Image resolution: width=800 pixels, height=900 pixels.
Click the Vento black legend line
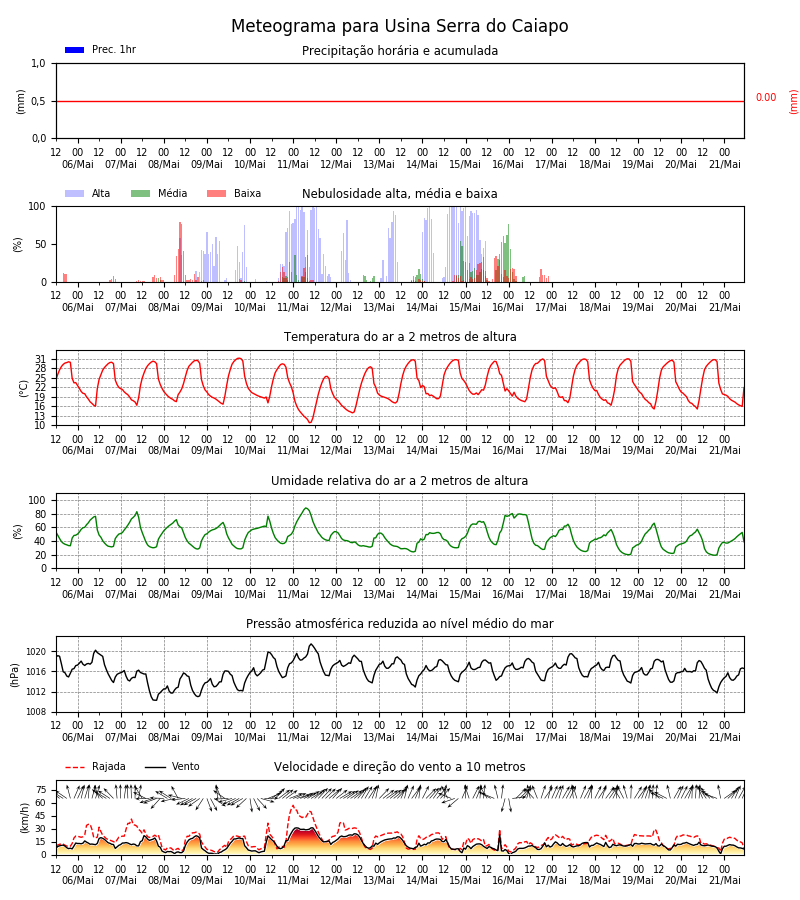point(155,767)
